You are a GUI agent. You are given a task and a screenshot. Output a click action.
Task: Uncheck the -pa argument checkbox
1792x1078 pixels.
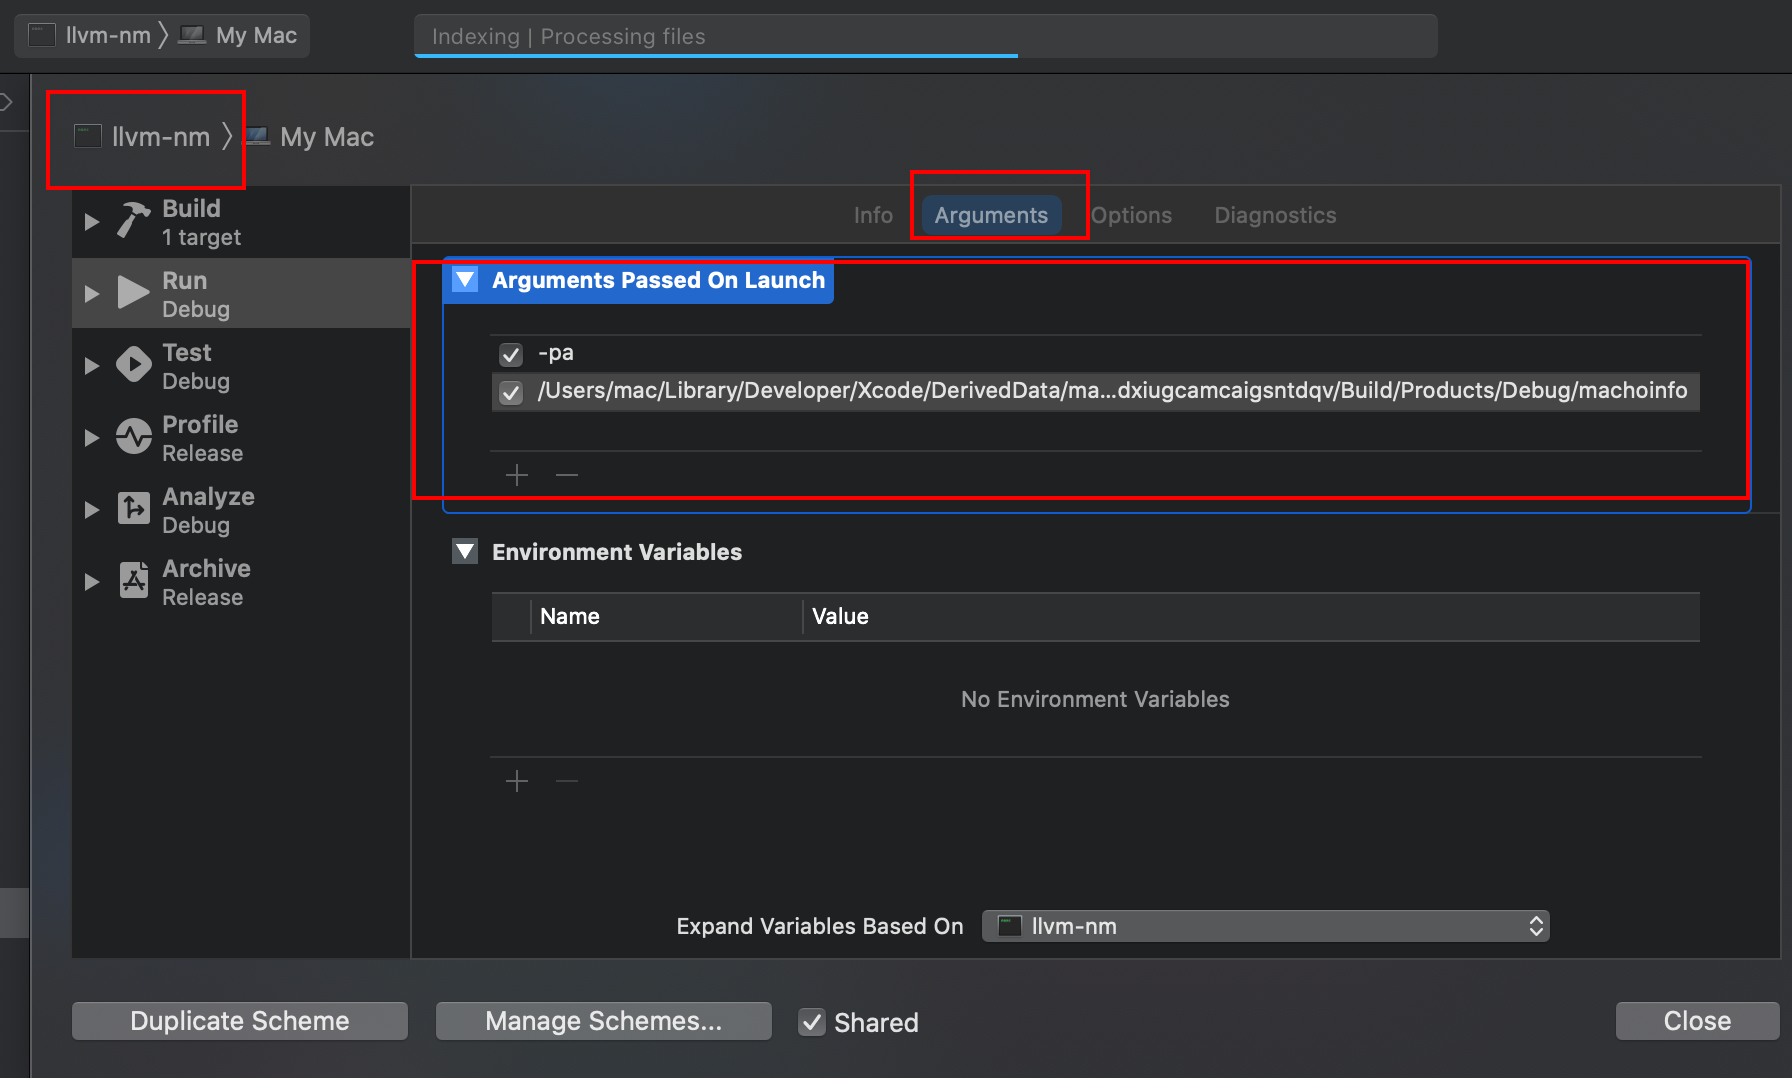click(x=511, y=354)
